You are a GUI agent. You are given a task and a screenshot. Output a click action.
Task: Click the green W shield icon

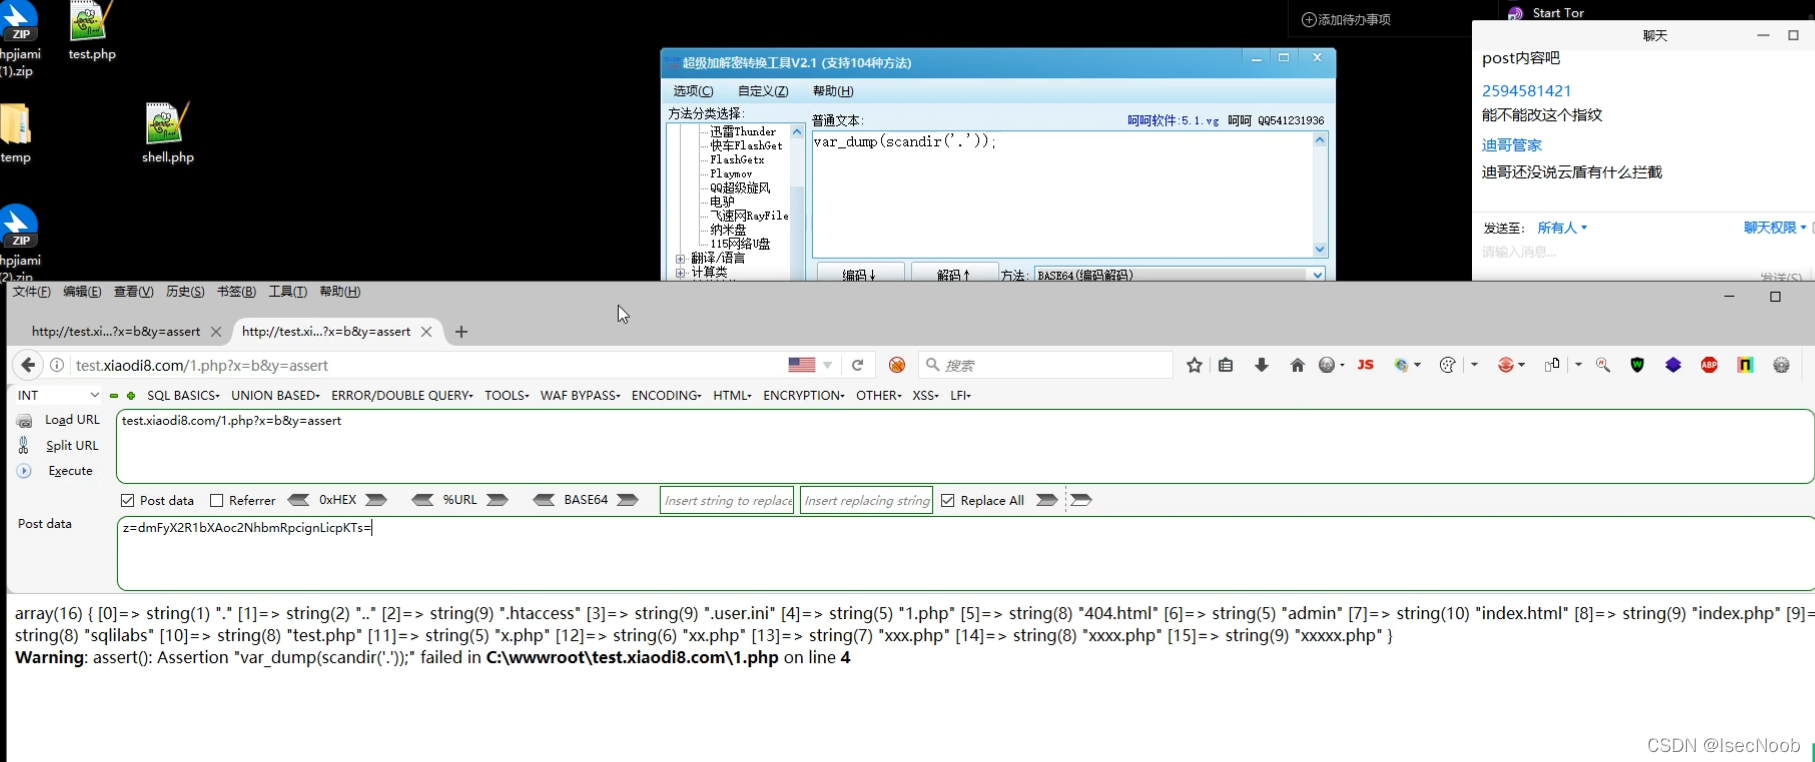(1637, 365)
